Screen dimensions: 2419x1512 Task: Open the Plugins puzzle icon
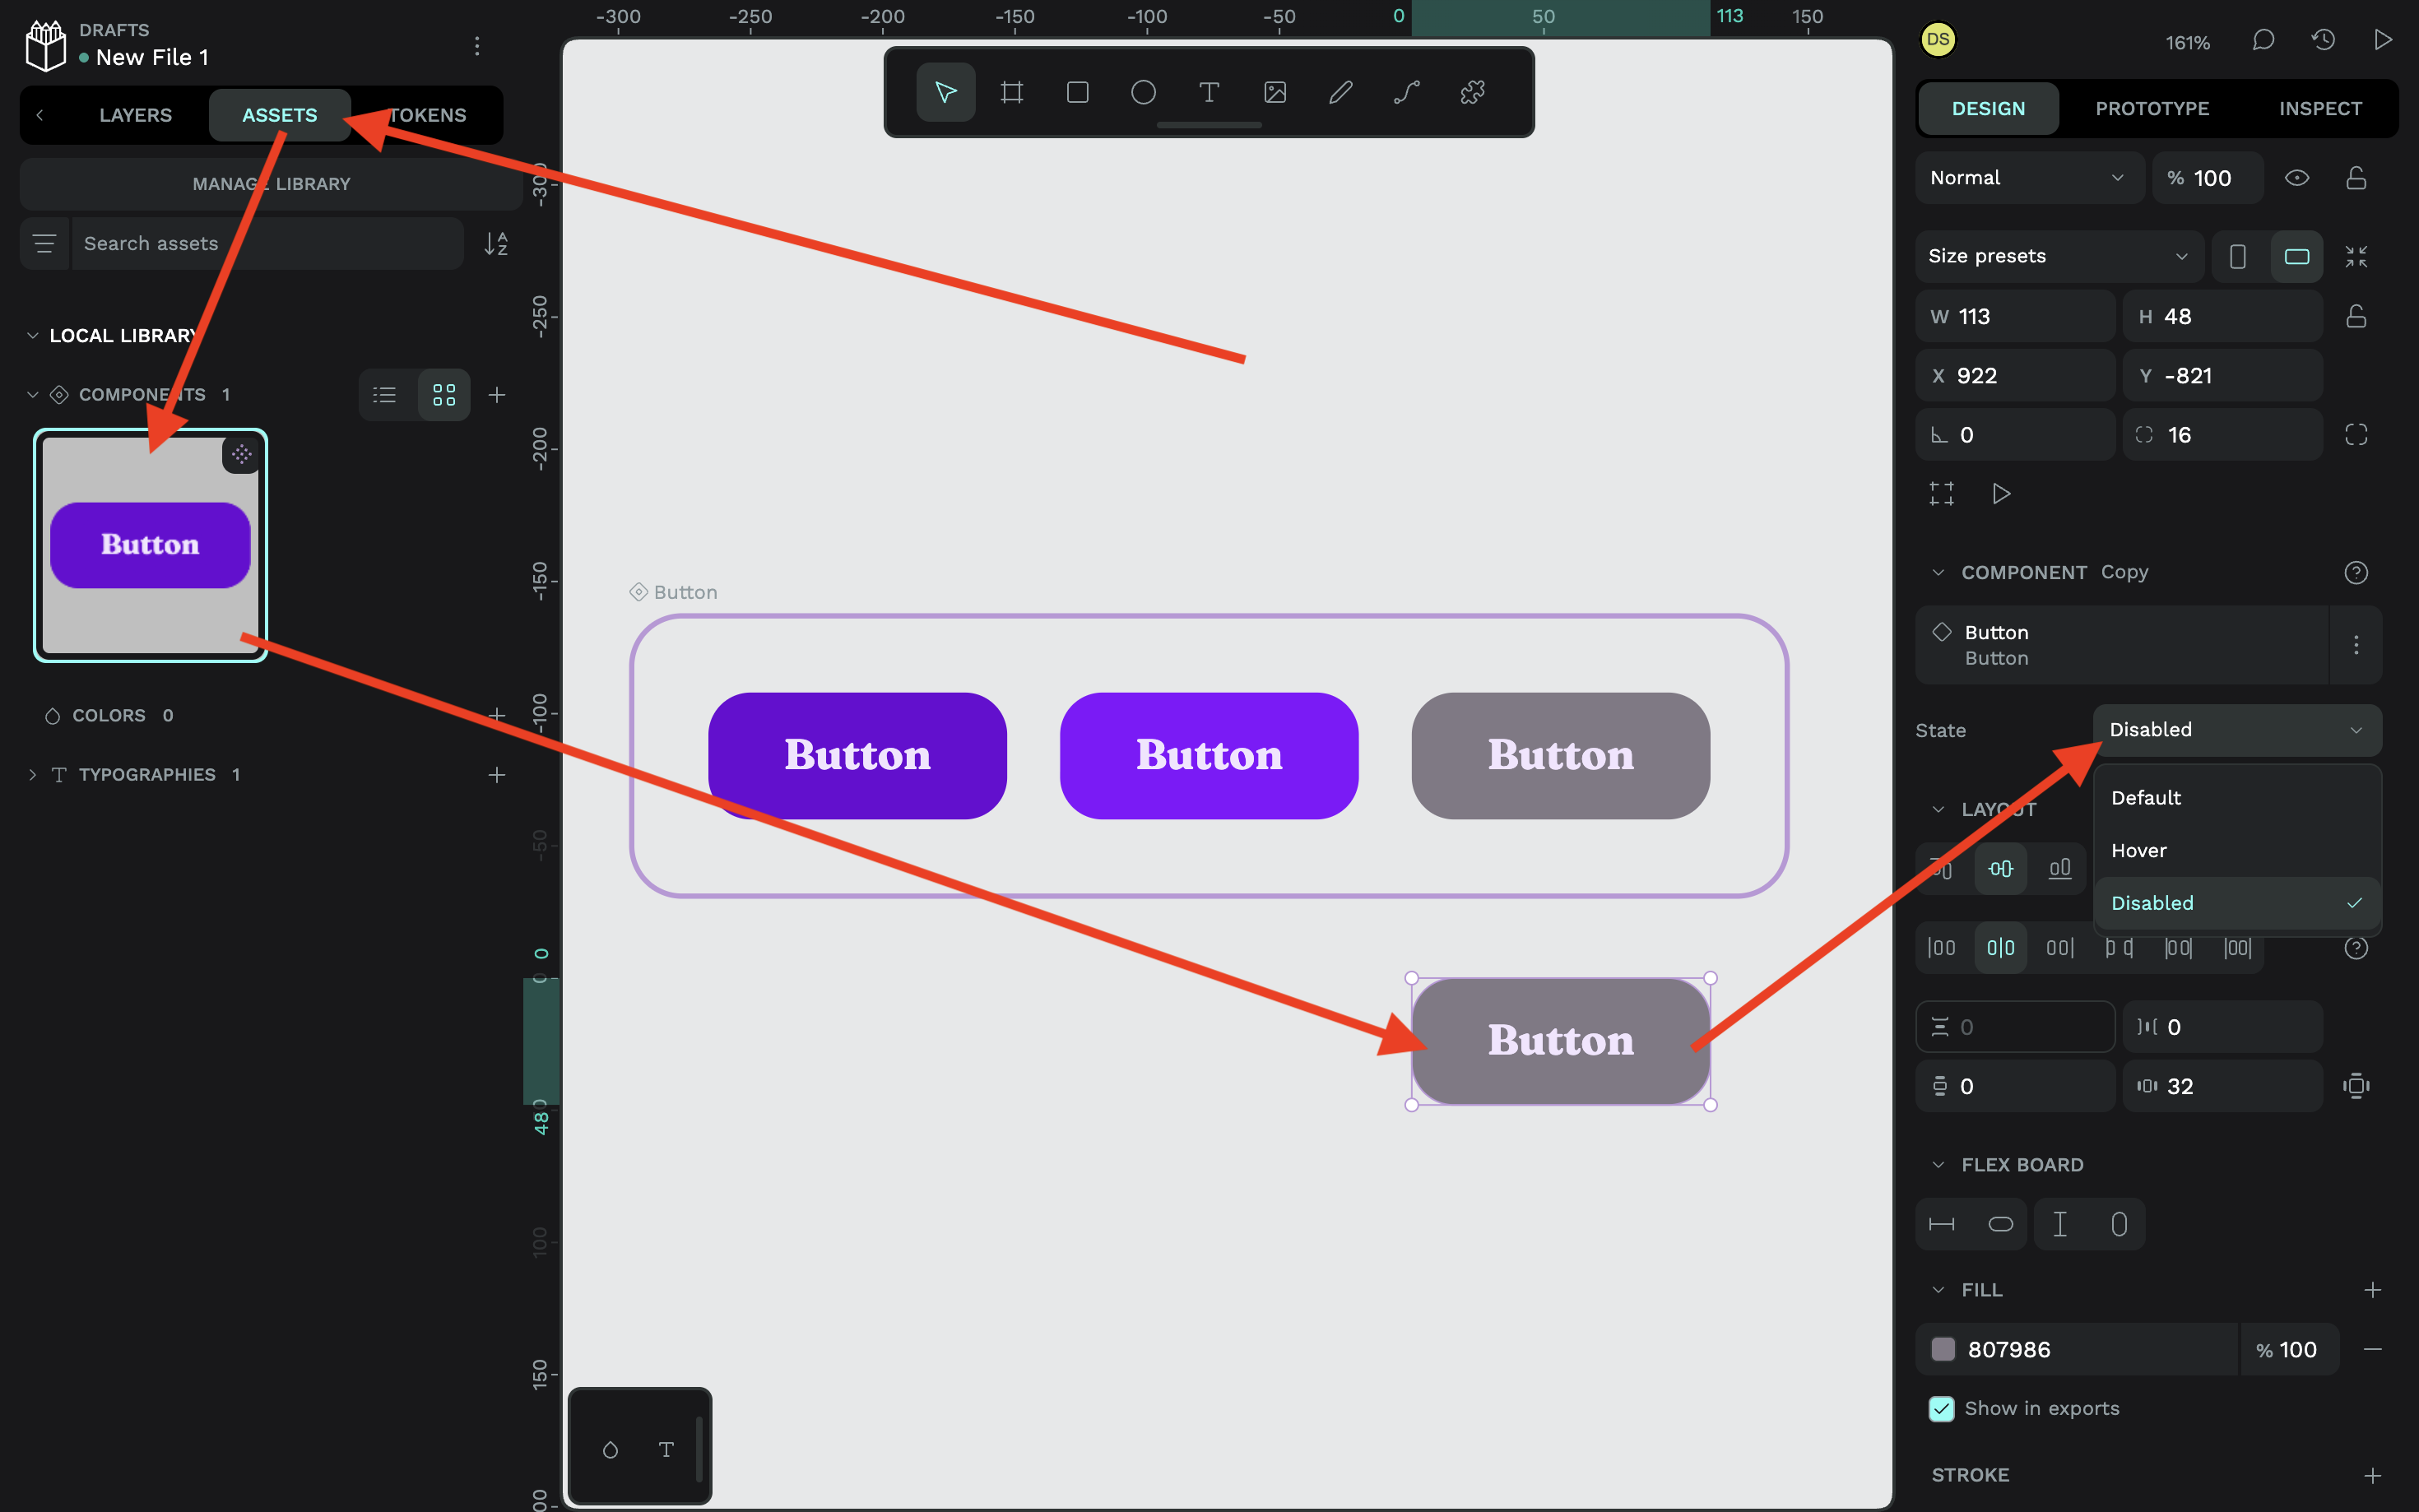[1472, 91]
